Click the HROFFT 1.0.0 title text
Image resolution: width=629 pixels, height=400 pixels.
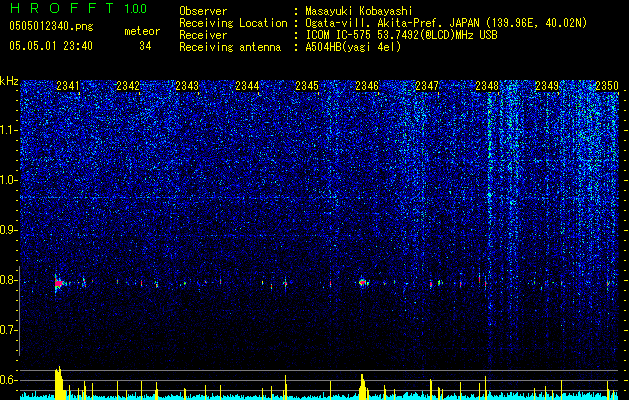[x=79, y=8]
